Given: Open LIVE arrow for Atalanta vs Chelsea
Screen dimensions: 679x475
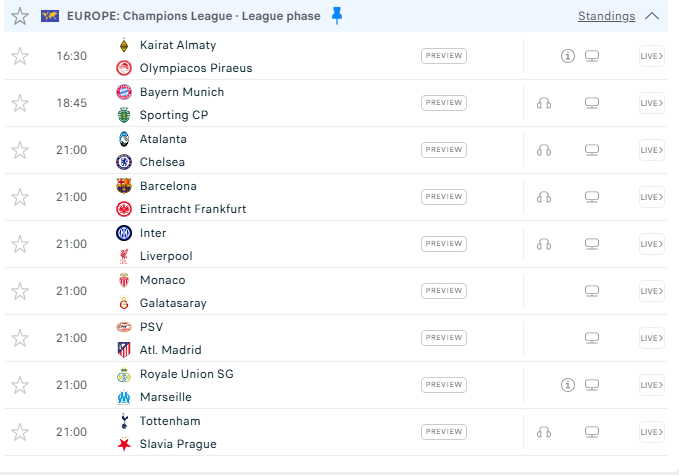Looking at the screenshot, I should [x=651, y=150].
